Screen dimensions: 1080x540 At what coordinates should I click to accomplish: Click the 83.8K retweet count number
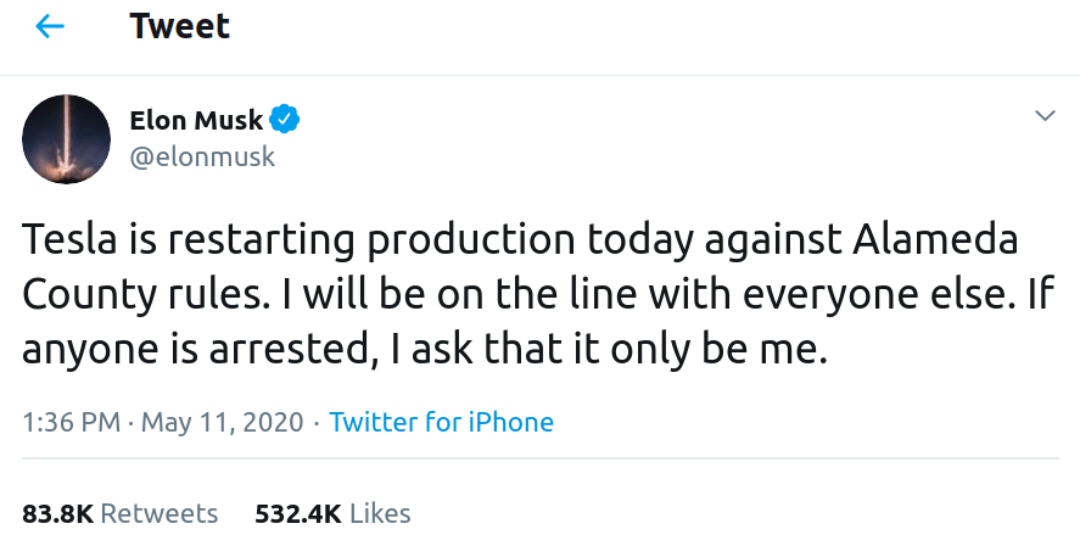[x=57, y=514]
